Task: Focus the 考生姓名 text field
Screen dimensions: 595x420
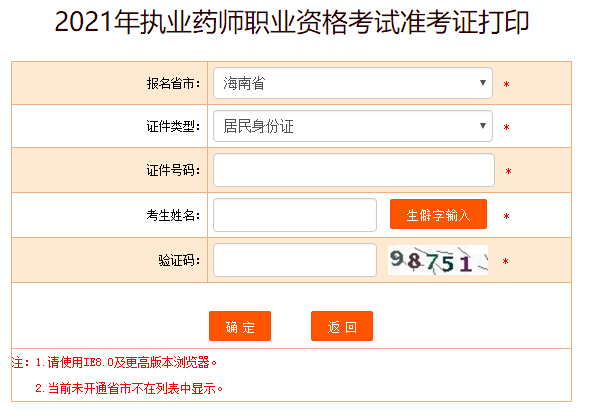Action: [295, 215]
